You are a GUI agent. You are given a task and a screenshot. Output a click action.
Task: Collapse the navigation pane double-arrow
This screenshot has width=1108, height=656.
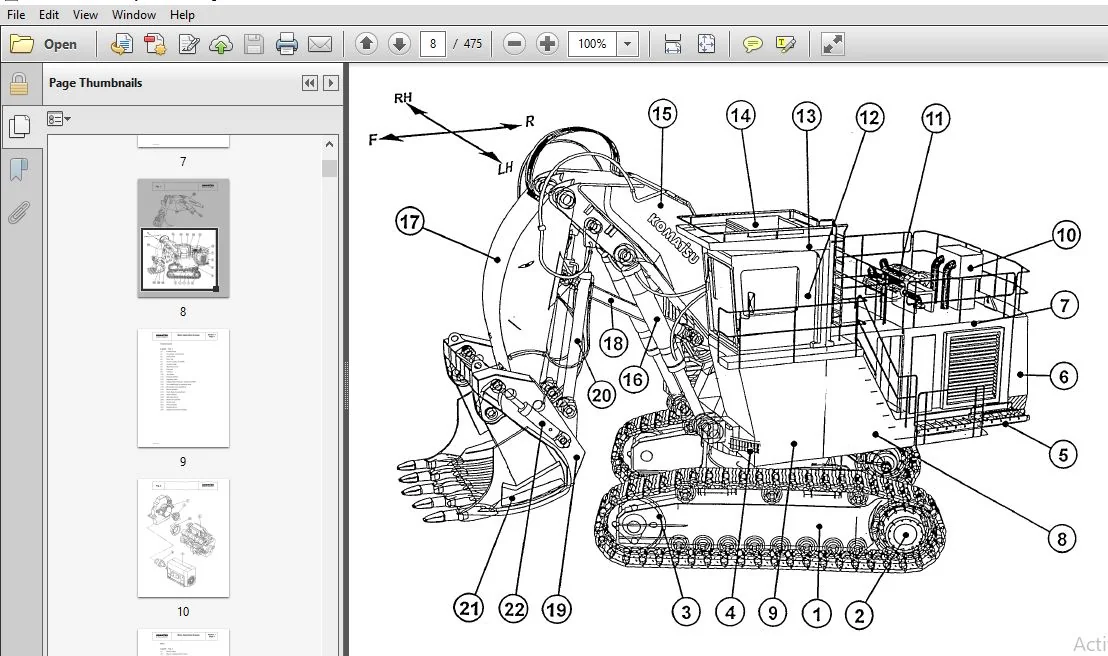pos(310,83)
